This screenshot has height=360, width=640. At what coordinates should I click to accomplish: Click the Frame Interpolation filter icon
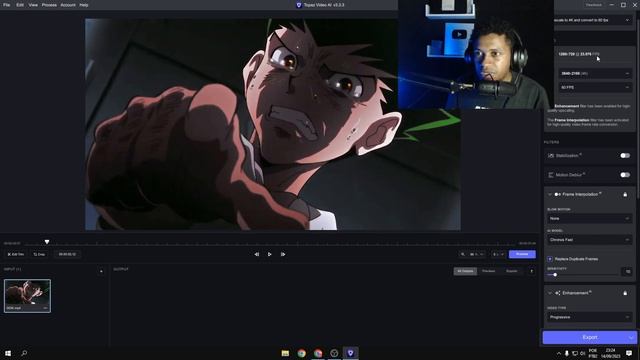(558, 194)
